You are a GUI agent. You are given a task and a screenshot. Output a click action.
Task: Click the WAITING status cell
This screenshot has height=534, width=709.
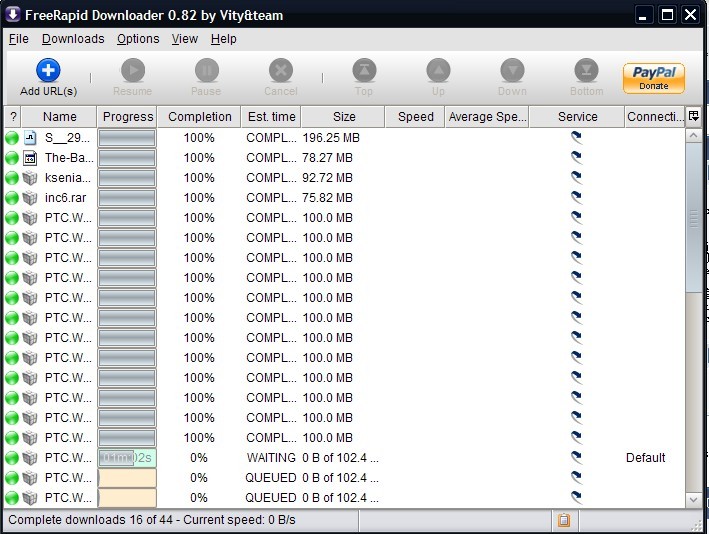[271, 458]
